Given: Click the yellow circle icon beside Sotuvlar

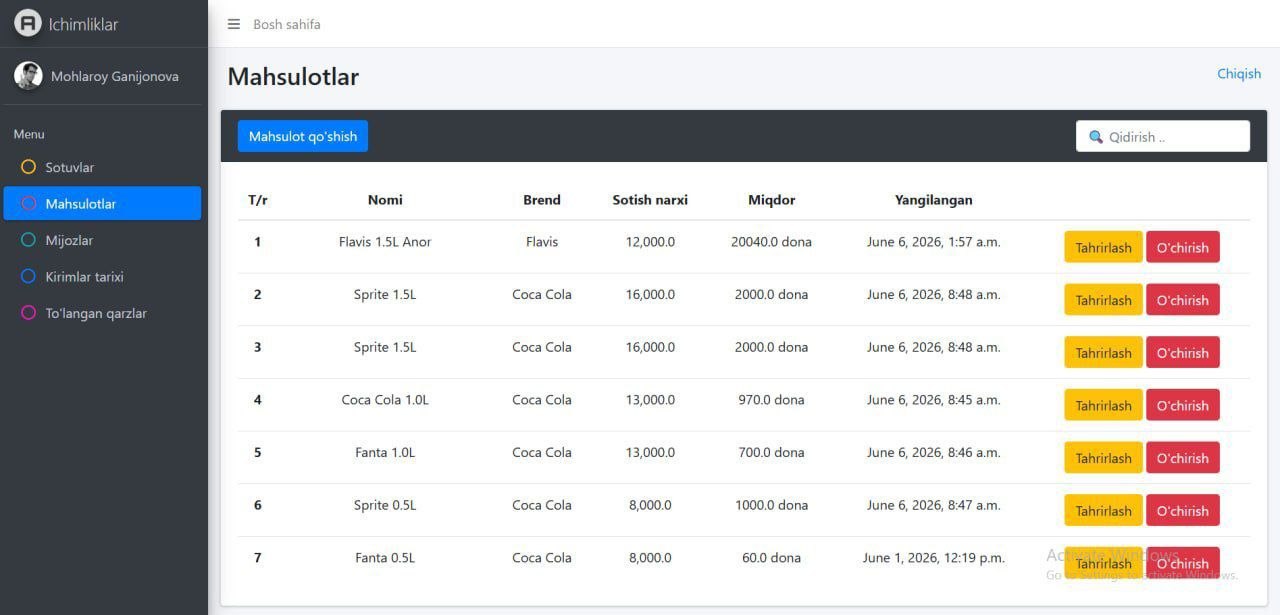Looking at the screenshot, I should [28, 167].
